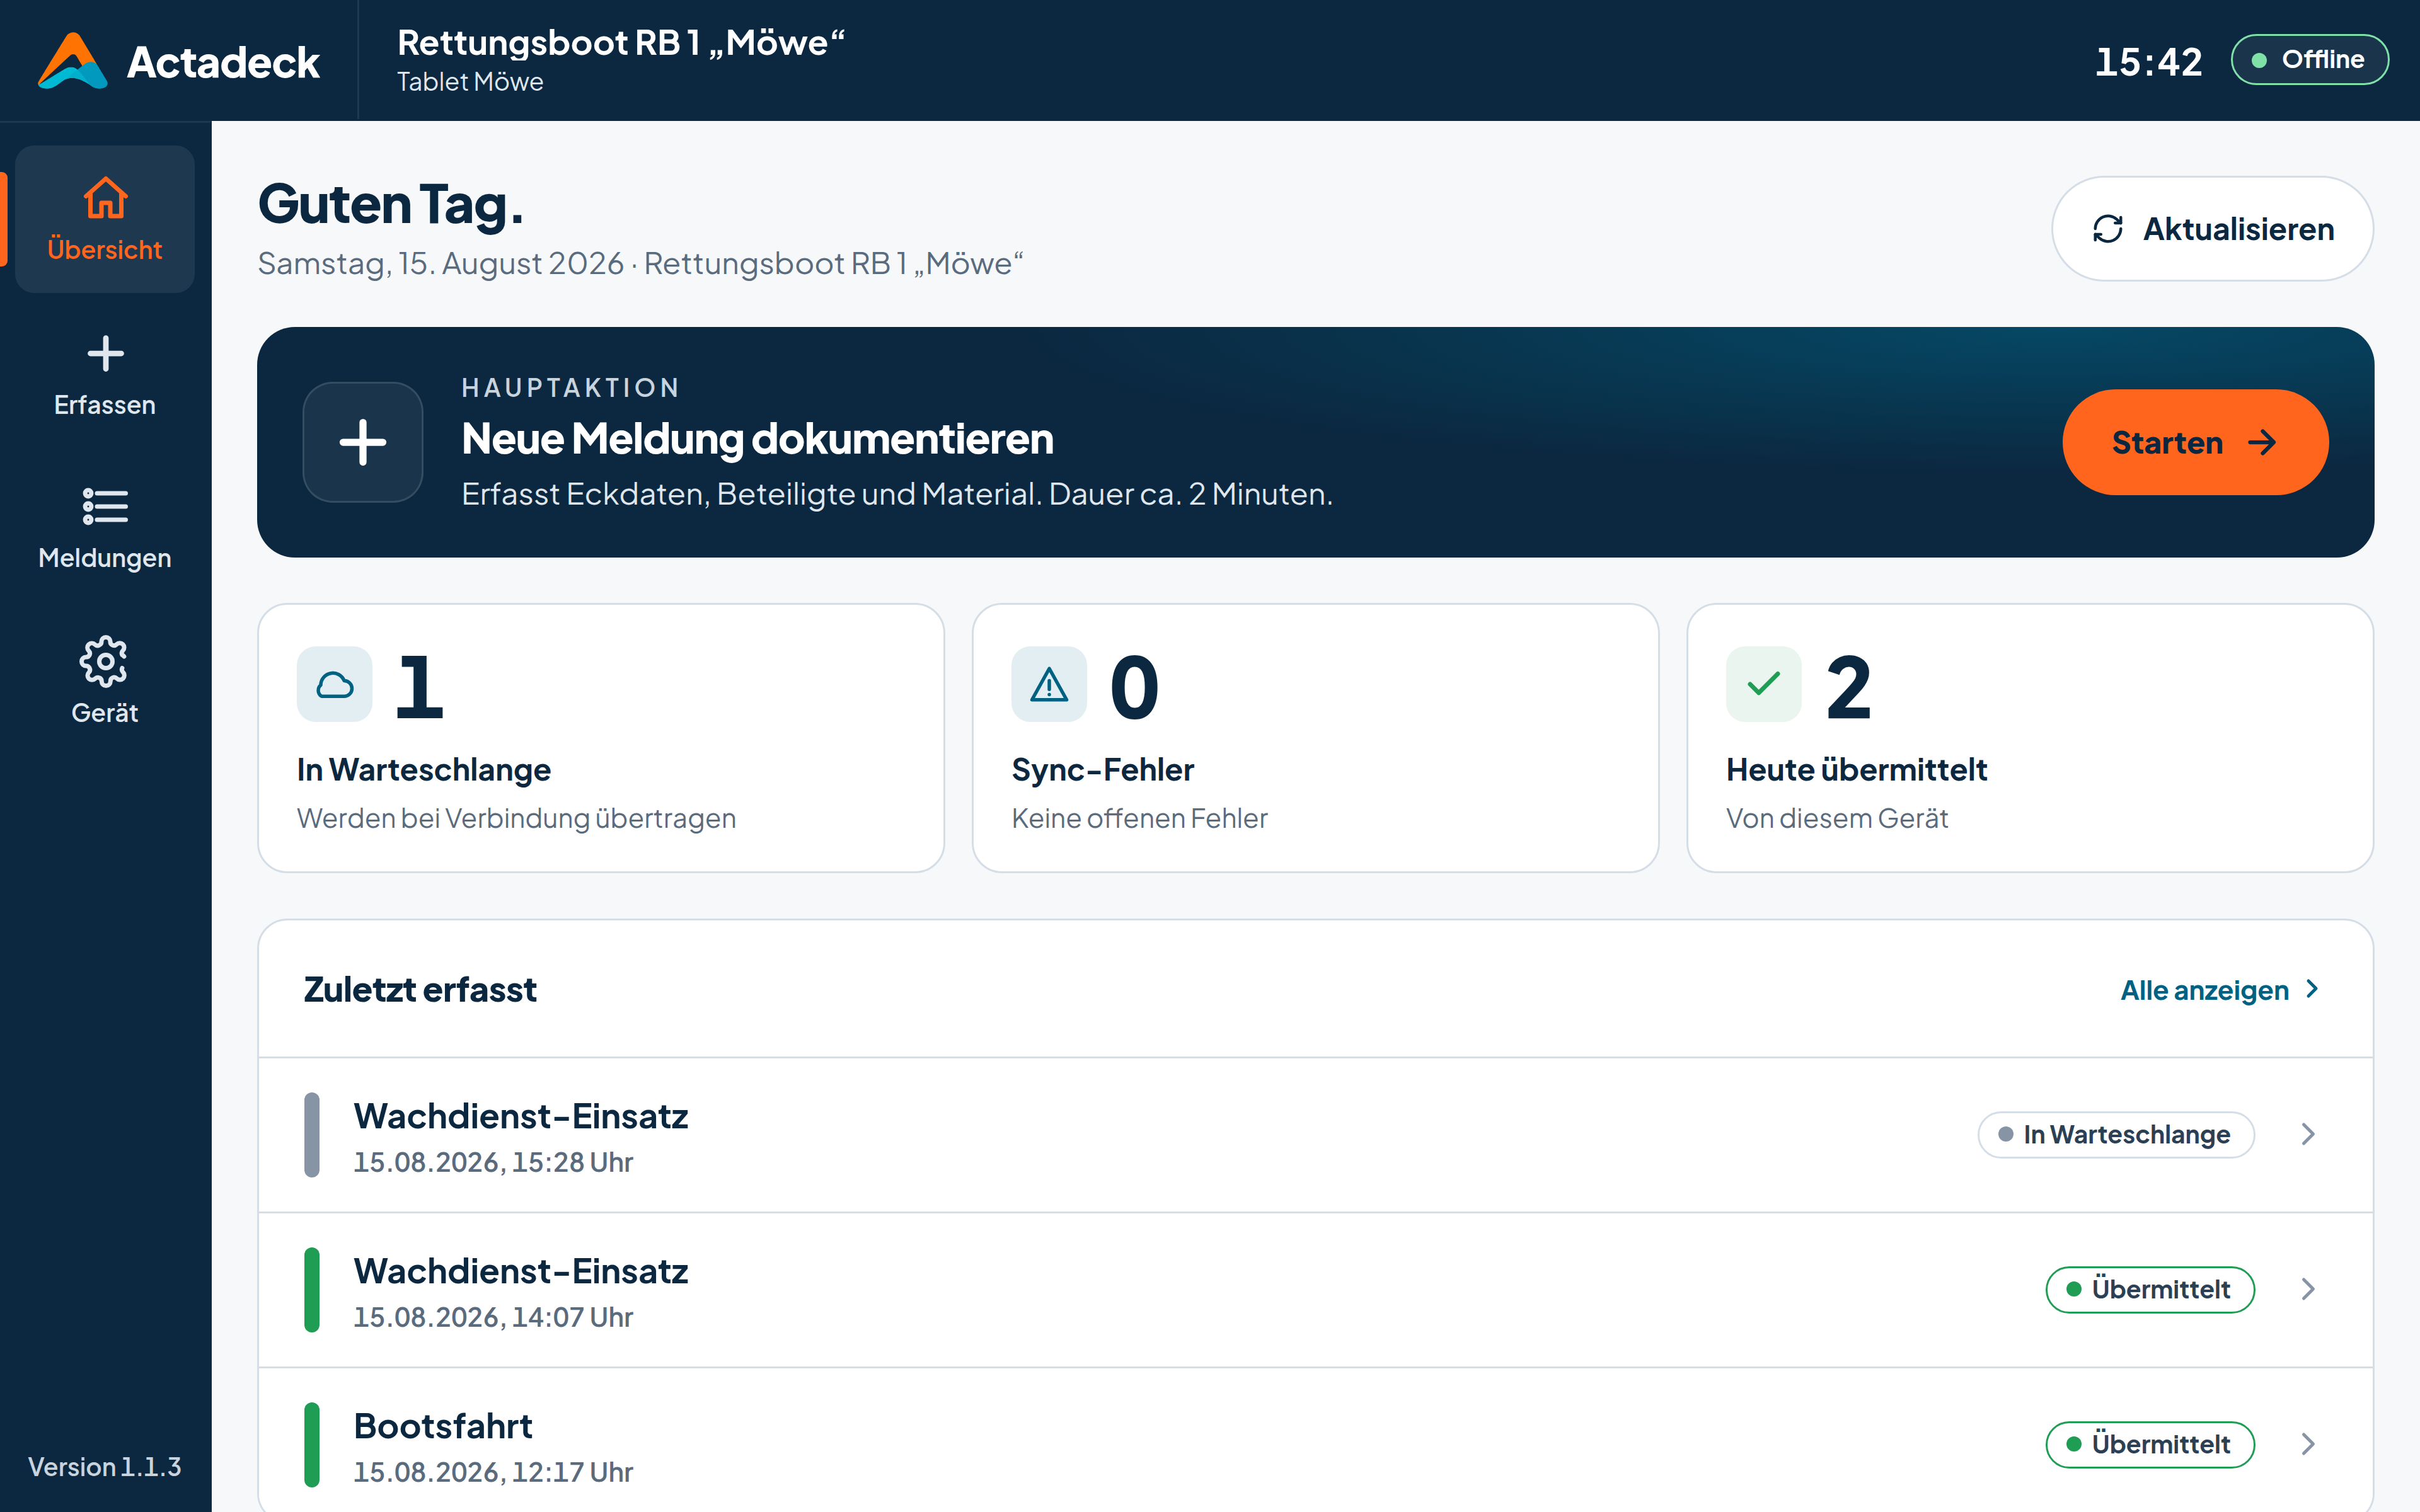Start a new Meldung with Starten

click(2195, 442)
